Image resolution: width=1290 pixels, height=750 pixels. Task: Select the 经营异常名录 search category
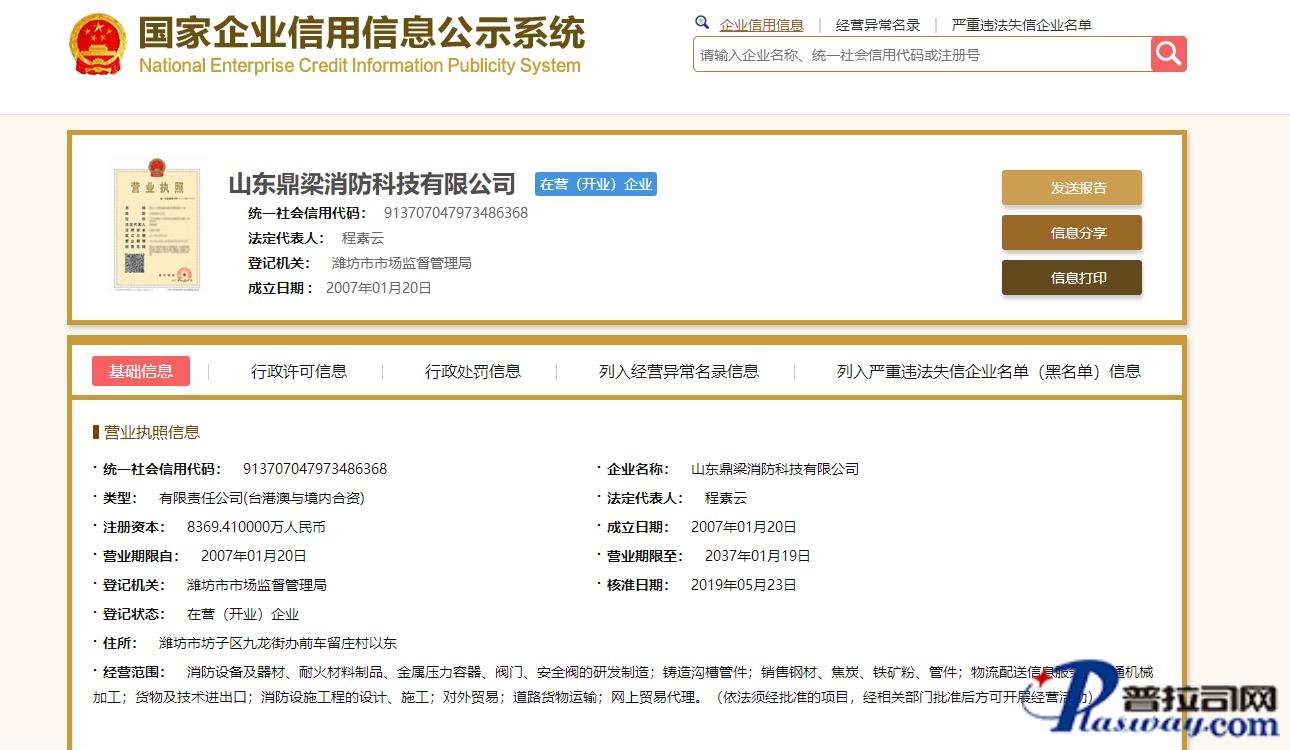tap(877, 25)
